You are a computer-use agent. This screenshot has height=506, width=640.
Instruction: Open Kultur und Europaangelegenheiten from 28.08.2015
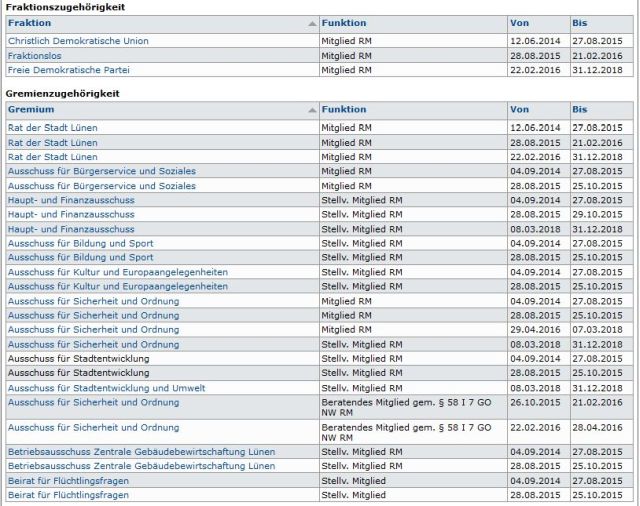(x=118, y=286)
